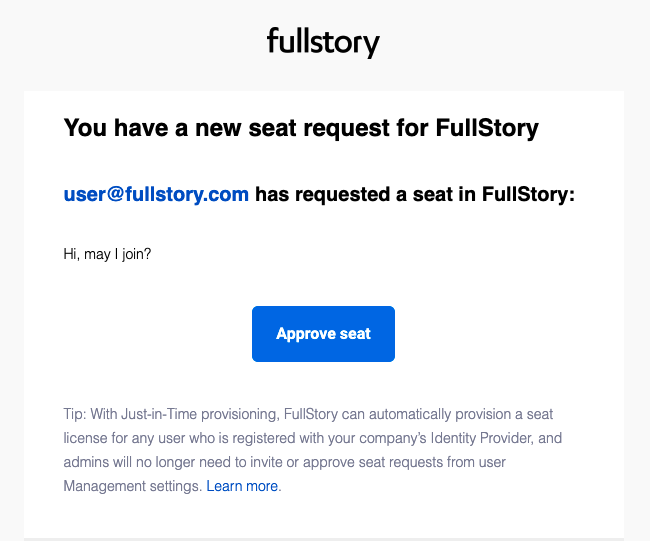Click the fullstory logo at top
Image resolution: width=650 pixels, height=541 pixels.
pos(323,43)
